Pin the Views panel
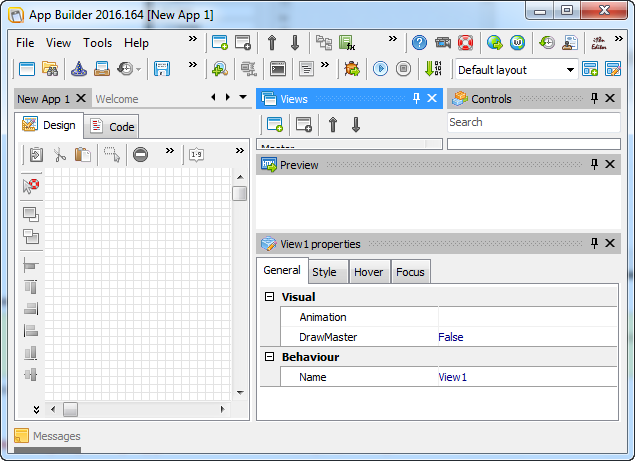The width and height of the screenshot is (635, 461). [417, 98]
